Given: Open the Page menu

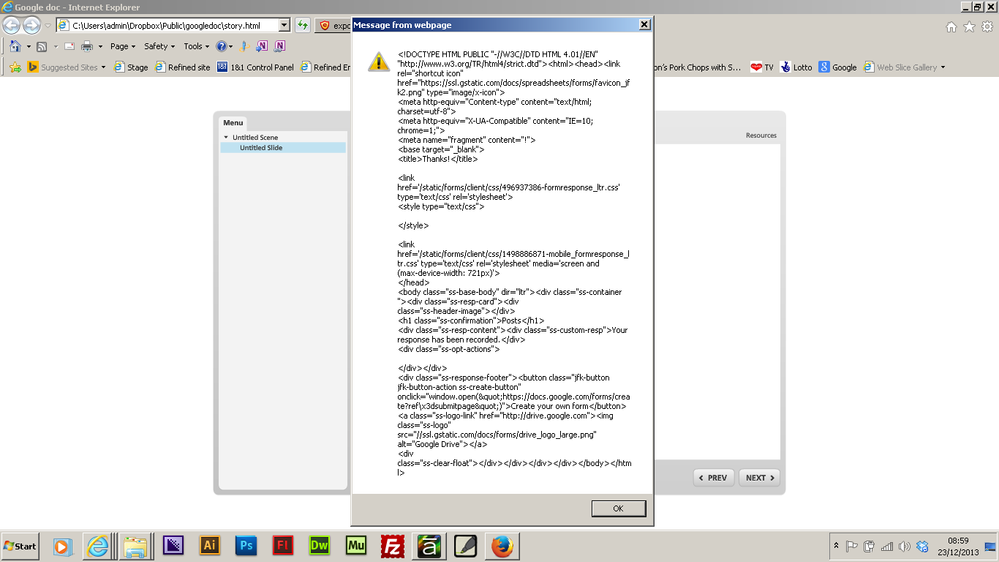Looking at the screenshot, I should 122,47.
